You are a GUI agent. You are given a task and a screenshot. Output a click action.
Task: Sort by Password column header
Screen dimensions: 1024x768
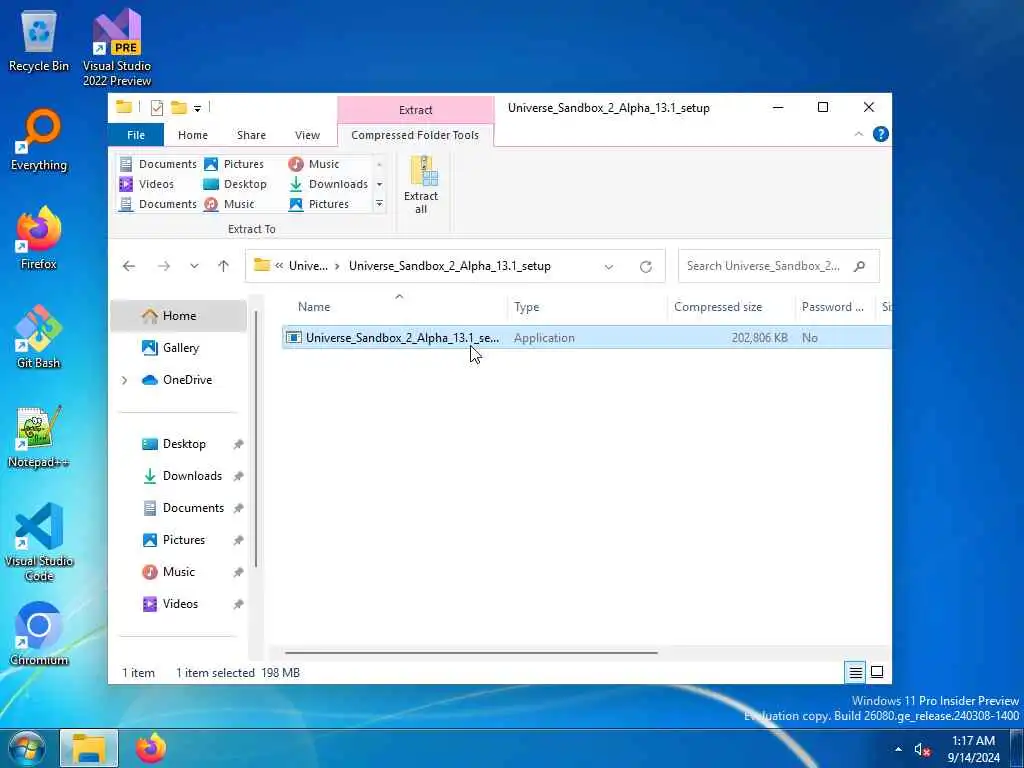click(834, 307)
